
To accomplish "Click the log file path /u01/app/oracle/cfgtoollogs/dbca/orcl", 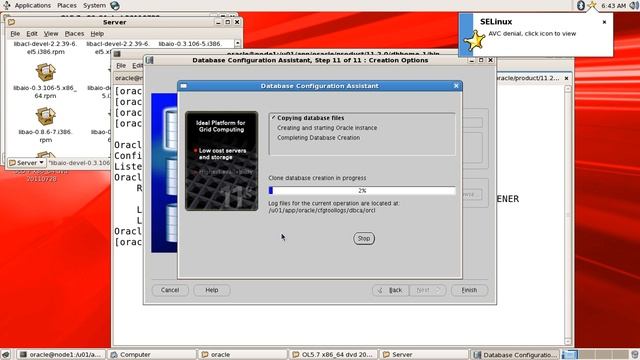I will pos(322,211).
